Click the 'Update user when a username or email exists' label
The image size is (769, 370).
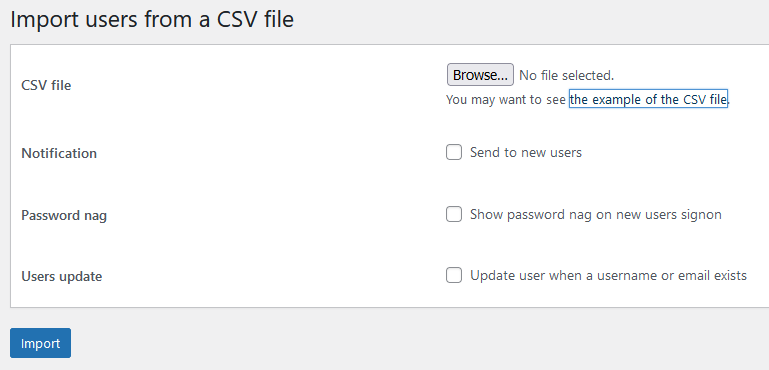pos(608,276)
